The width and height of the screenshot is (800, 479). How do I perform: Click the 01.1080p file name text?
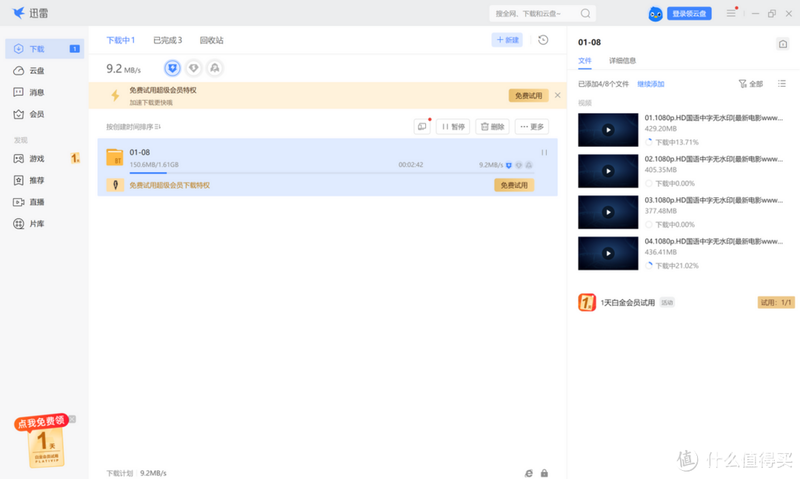[713, 118]
